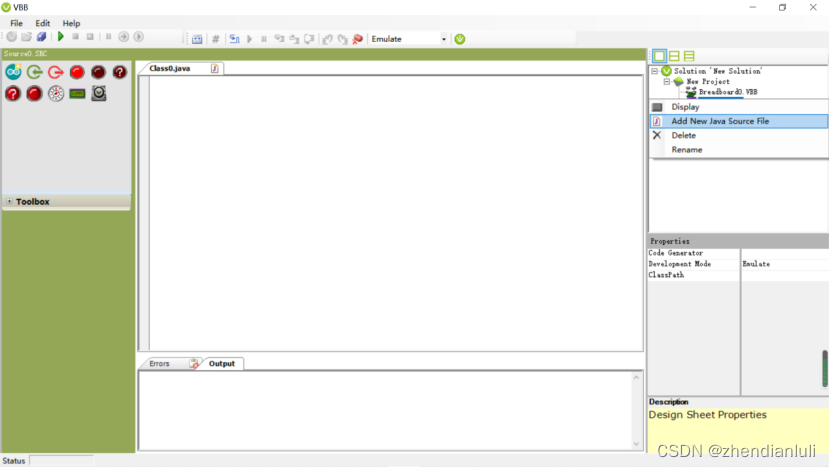
Task: Collapse the Solution 'New Solution' node
Action: (x=655, y=71)
